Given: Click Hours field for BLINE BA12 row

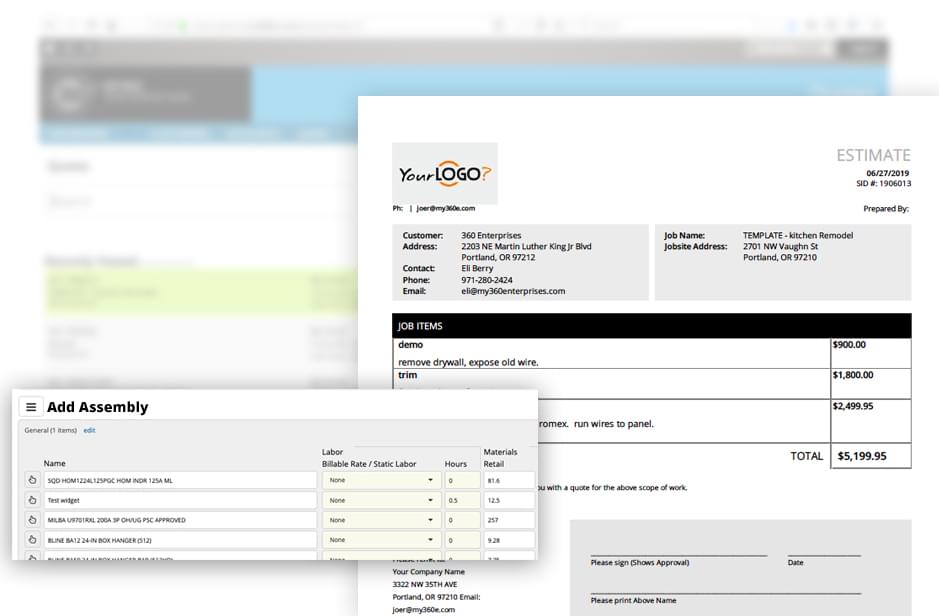Looking at the screenshot, I should [x=462, y=539].
